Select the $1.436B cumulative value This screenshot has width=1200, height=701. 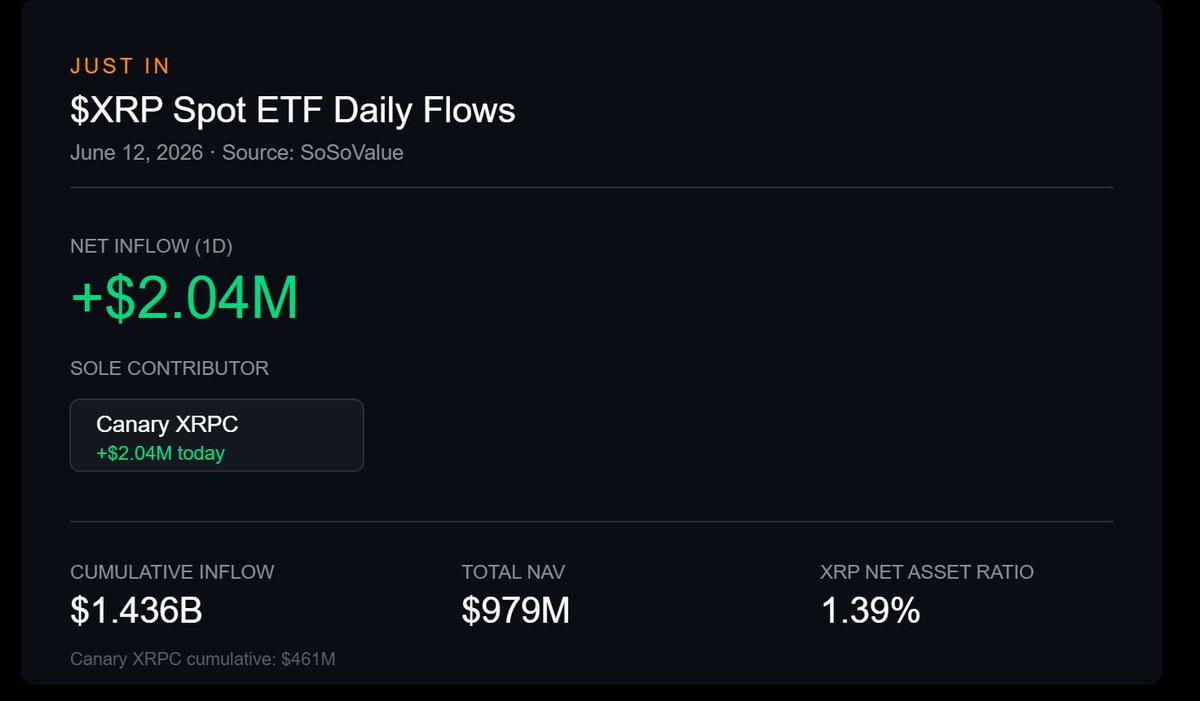[x=136, y=610]
